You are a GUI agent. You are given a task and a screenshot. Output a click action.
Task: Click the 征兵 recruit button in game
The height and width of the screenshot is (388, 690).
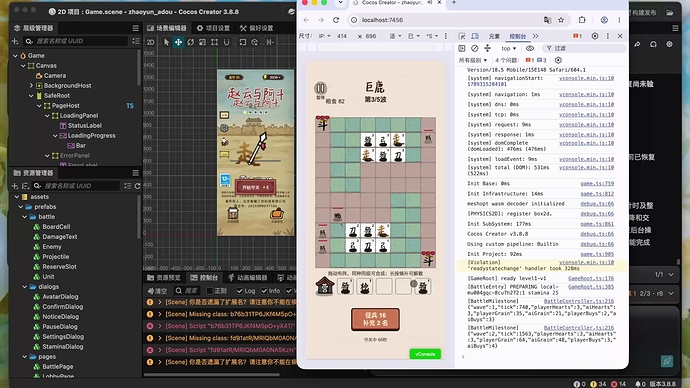(x=375, y=319)
